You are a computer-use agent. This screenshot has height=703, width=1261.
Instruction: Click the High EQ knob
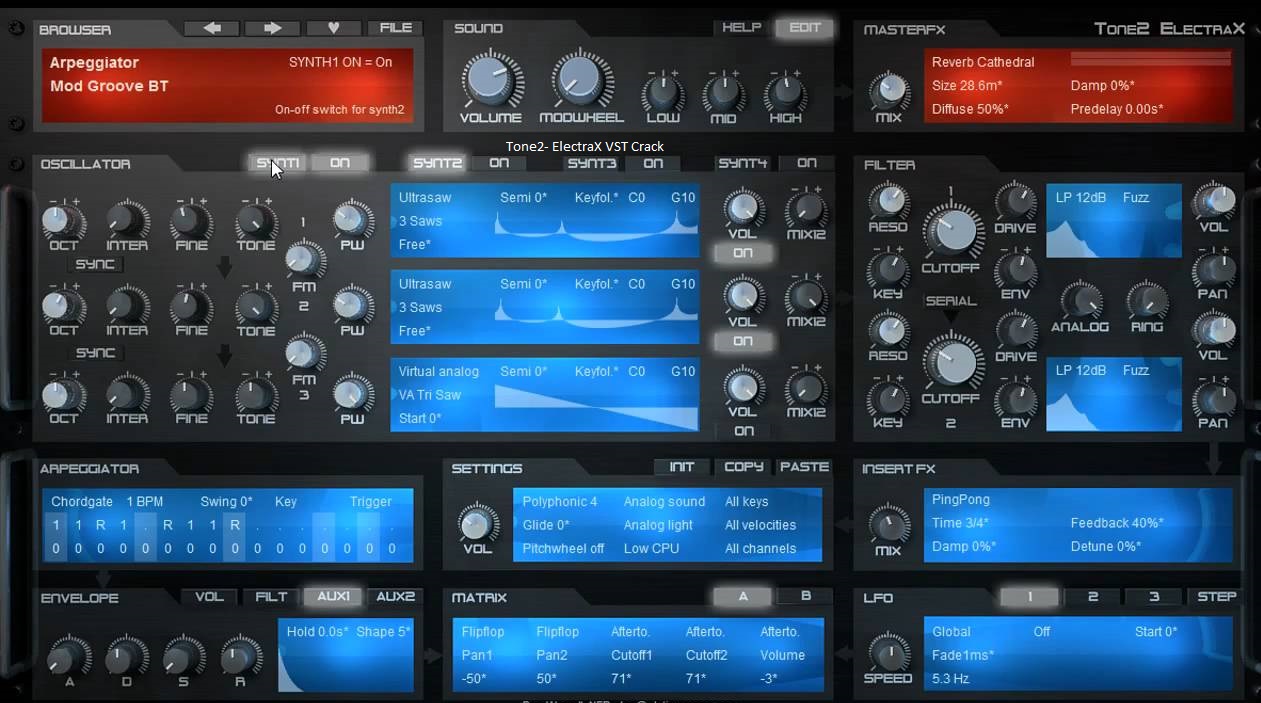[785, 93]
